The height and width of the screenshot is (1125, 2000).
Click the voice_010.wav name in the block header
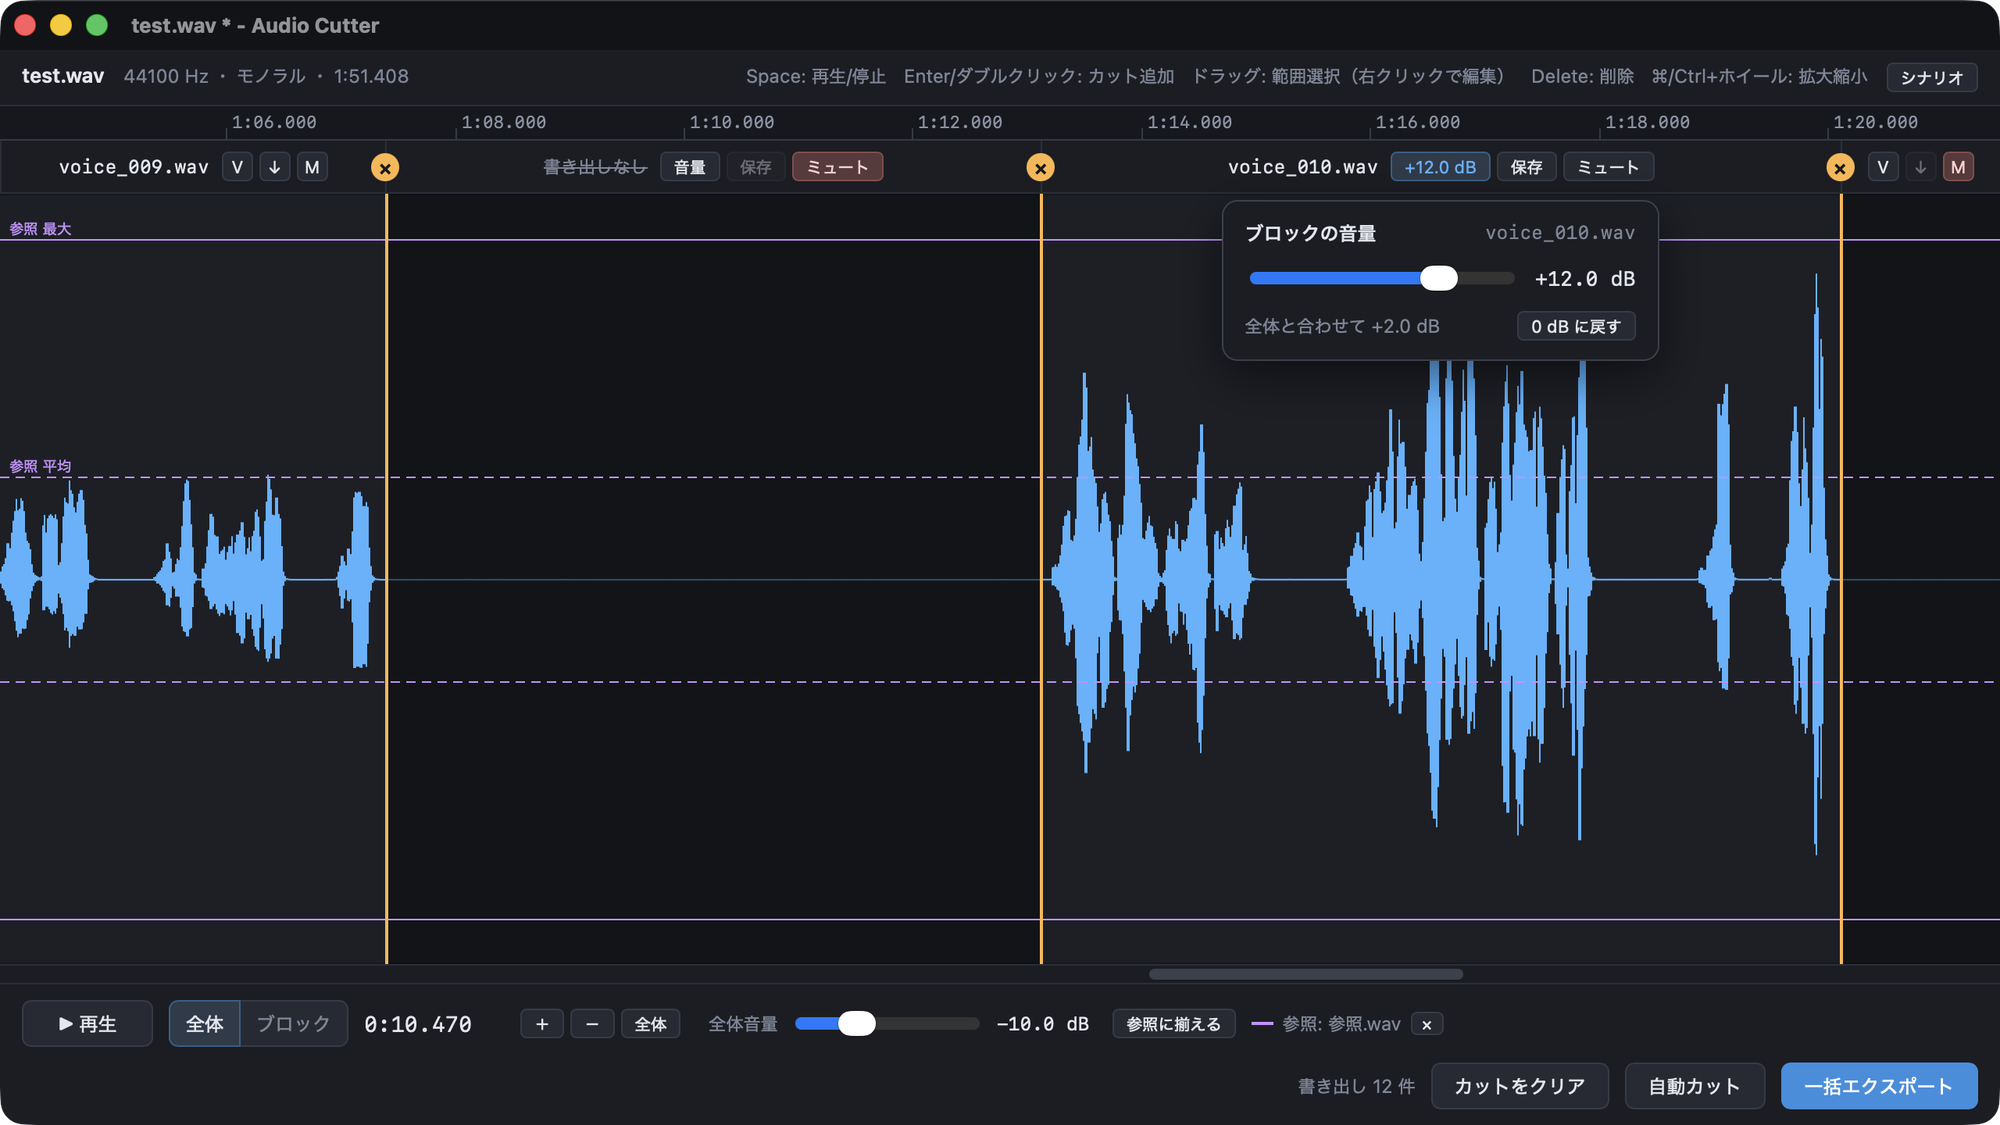coord(1303,167)
